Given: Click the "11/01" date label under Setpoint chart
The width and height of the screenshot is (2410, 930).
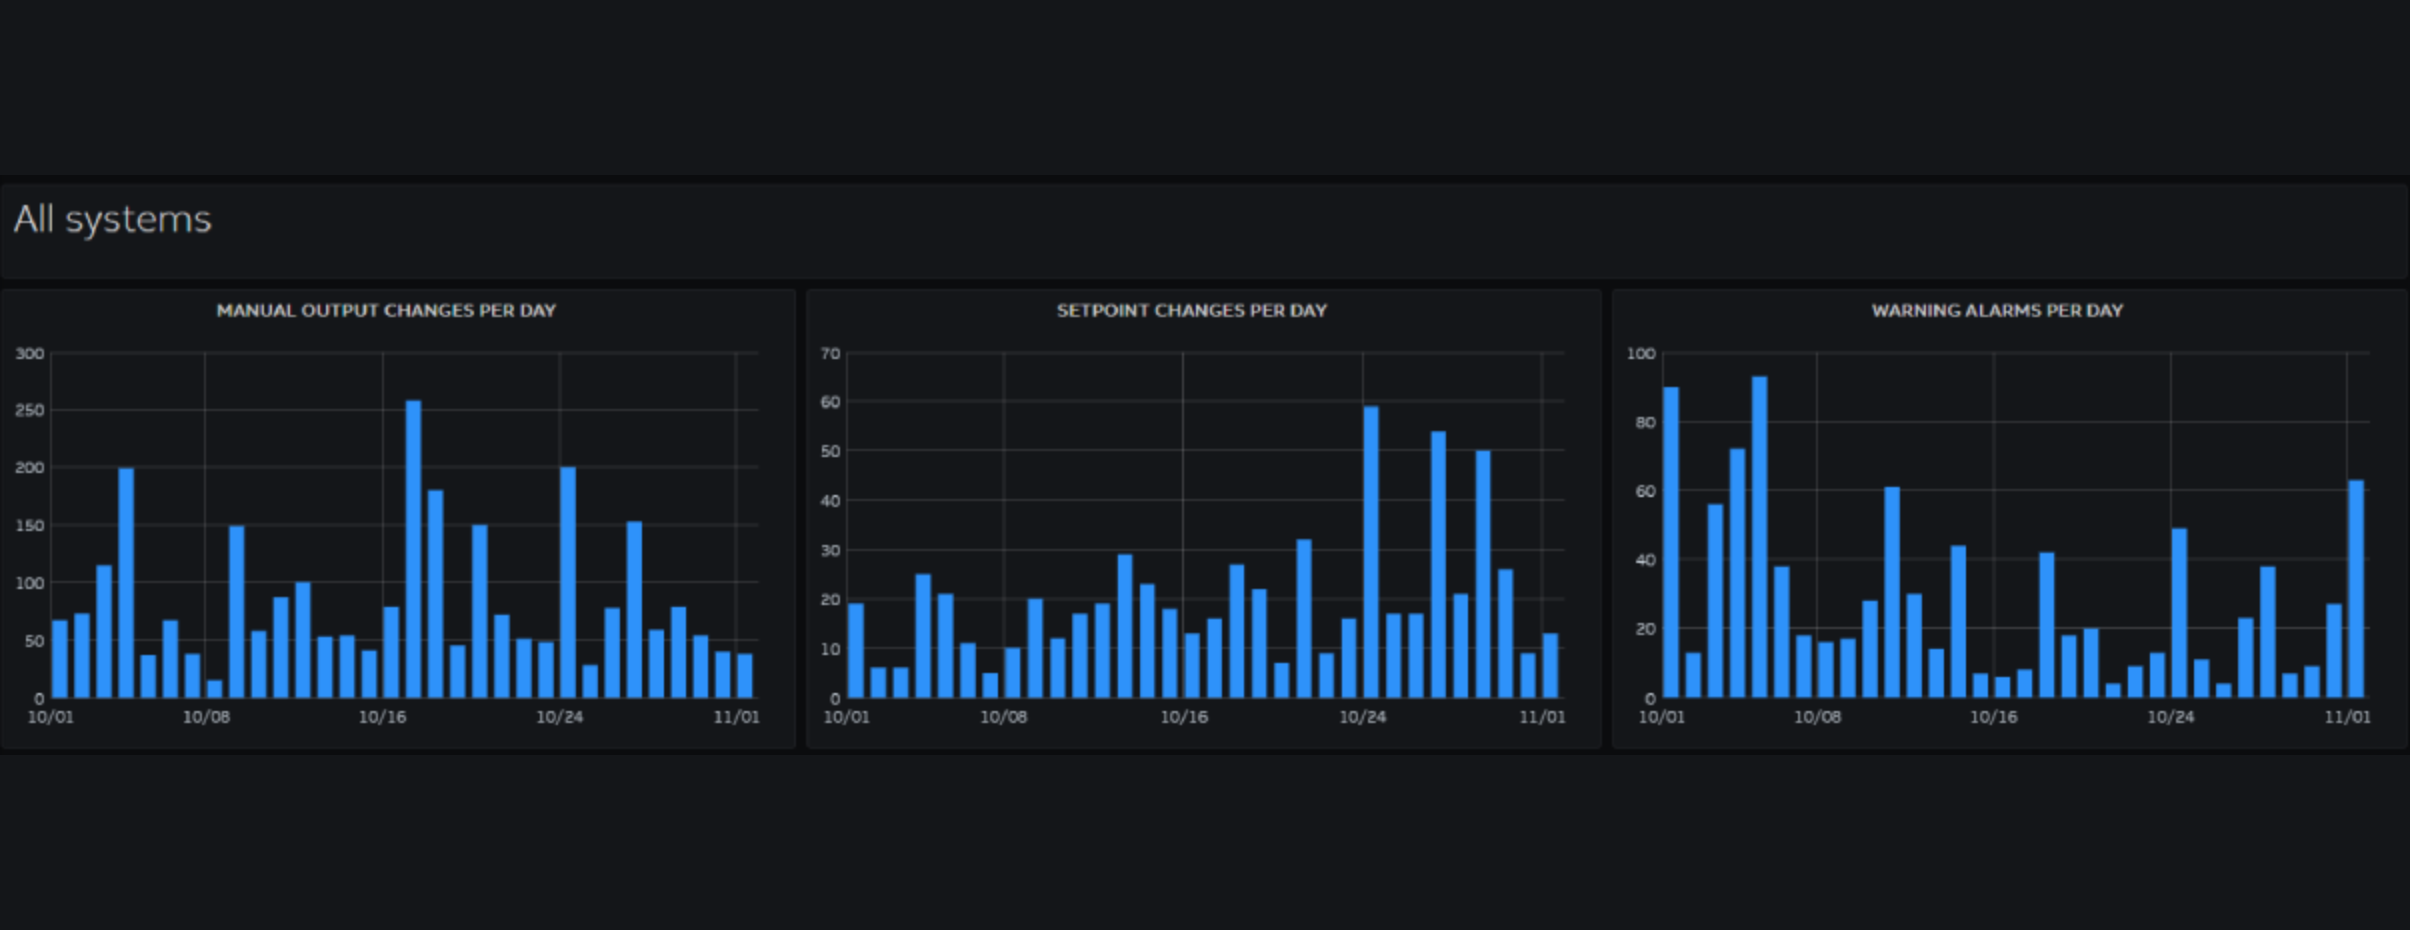Looking at the screenshot, I should (1543, 717).
